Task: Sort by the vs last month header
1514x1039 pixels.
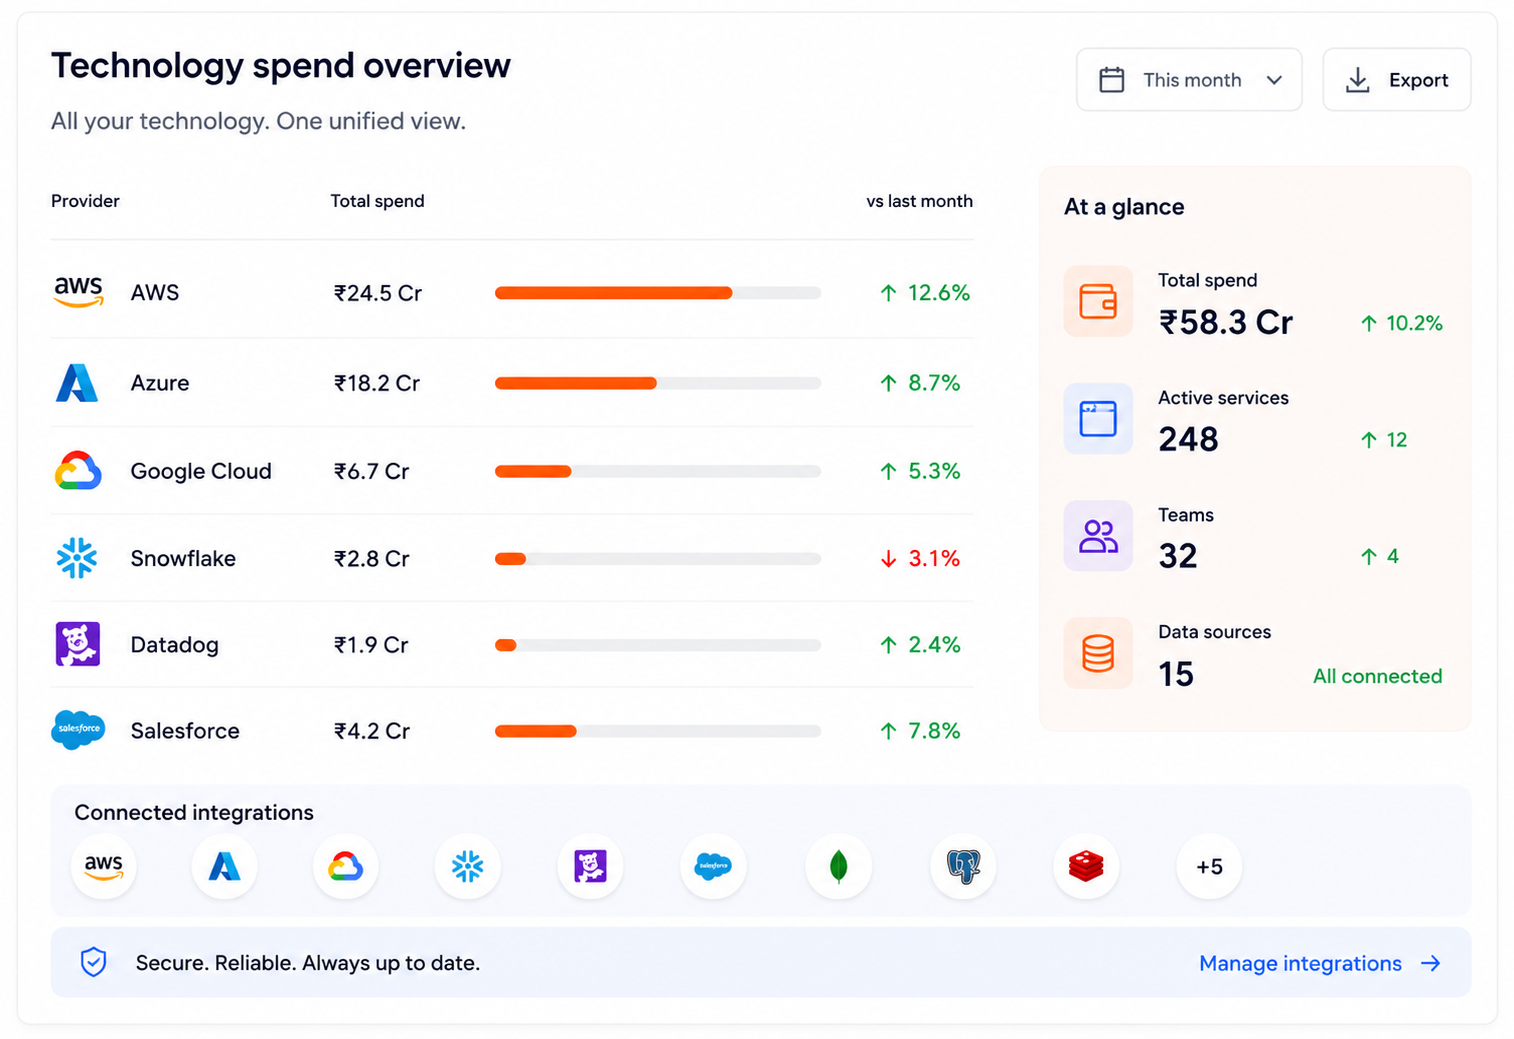Action: pos(919,201)
